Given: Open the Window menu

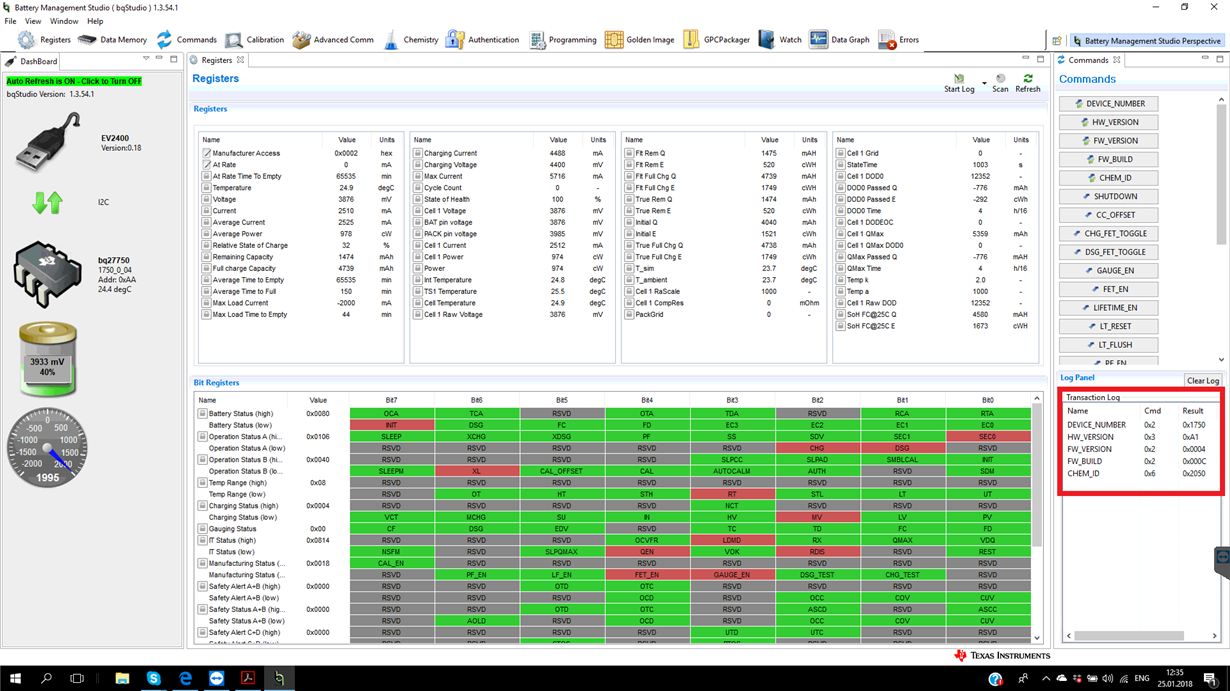Looking at the screenshot, I should [64, 21].
